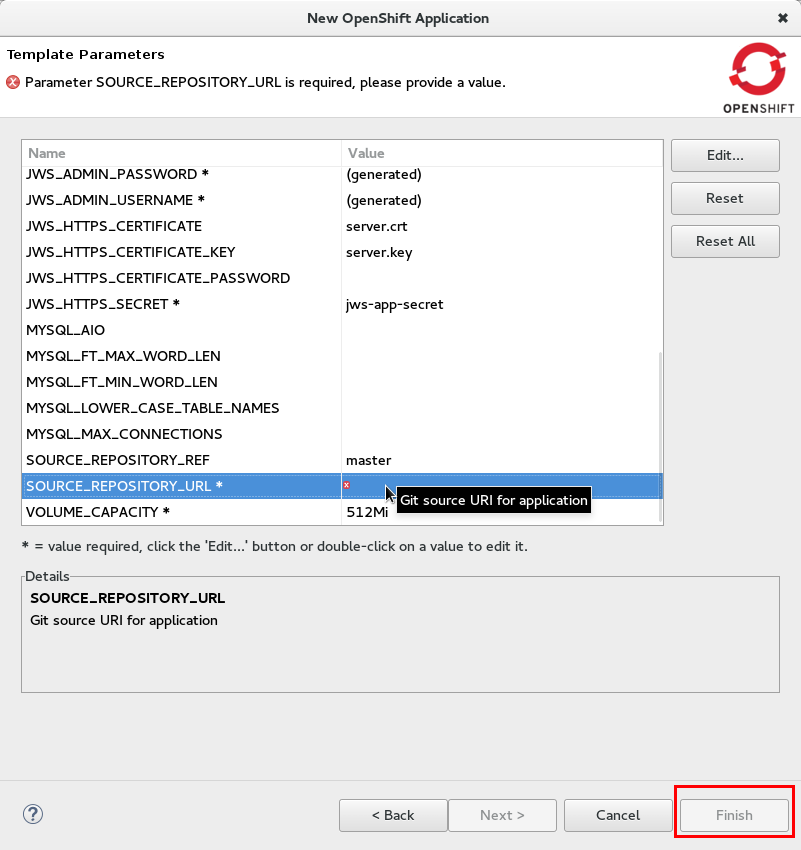The height and width of the screenshot is (850, 801).
Task: Select the MYSQL_LOWER_CASE_TABLE_NAMES row
Action: tap(342, 409)
